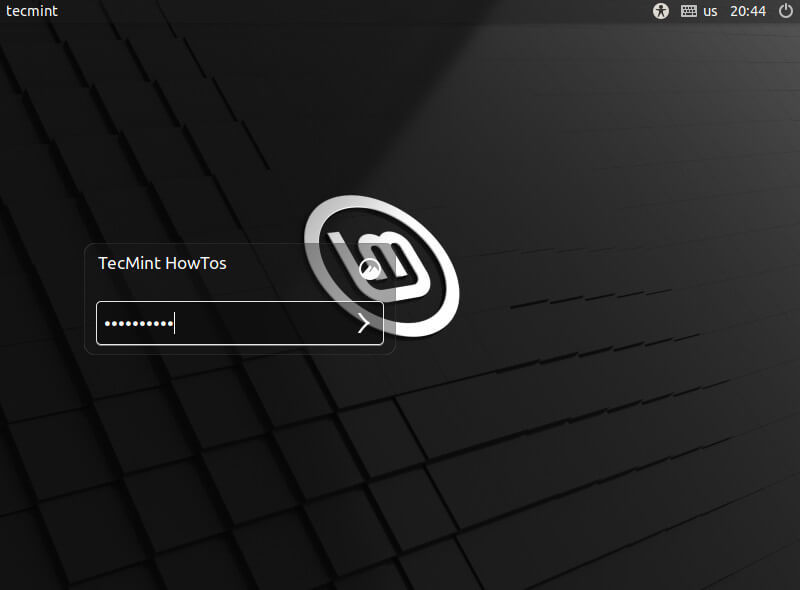Click the "TecMint HowTos" name label
This screenshot has width=800, height=590.
click(x=161, y=263)
